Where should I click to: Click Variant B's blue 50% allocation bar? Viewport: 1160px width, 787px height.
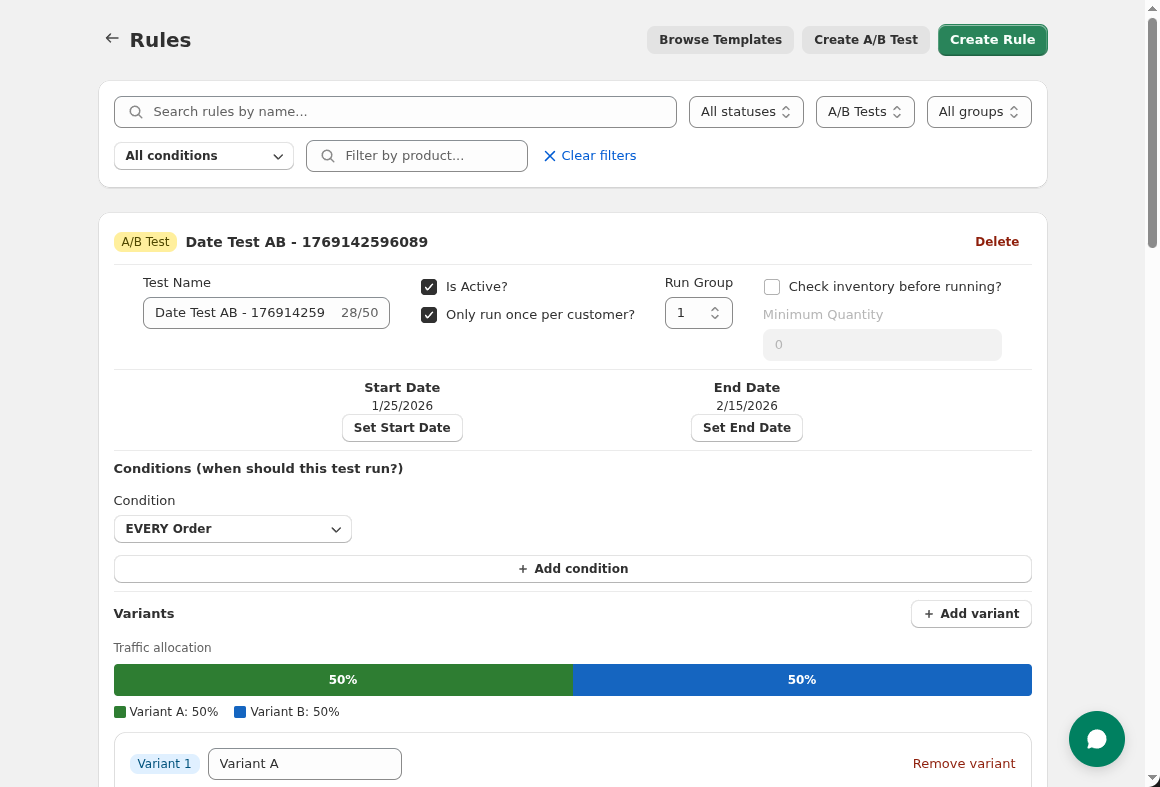[x=802, y=679]
